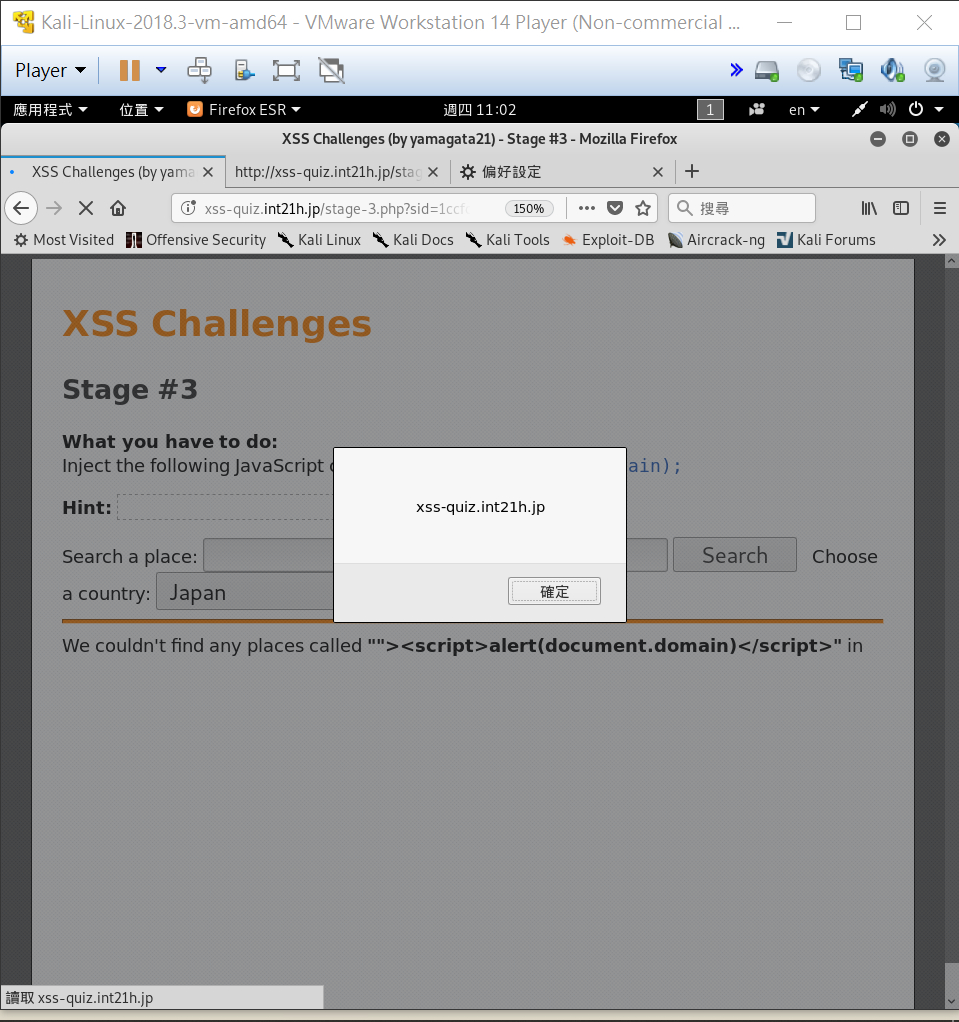Show site information icon in URL bar
Screen dimensions: 959x1022
pyautogui.click(x=188, y=208)
